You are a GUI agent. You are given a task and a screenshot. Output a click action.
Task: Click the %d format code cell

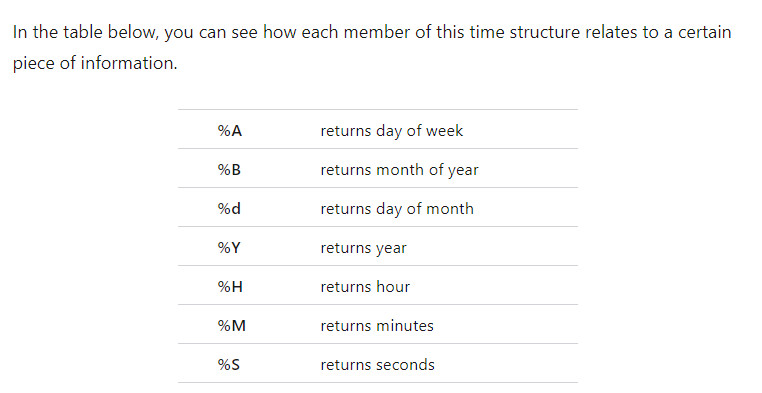pyautogui.click(x=229, y=209)
